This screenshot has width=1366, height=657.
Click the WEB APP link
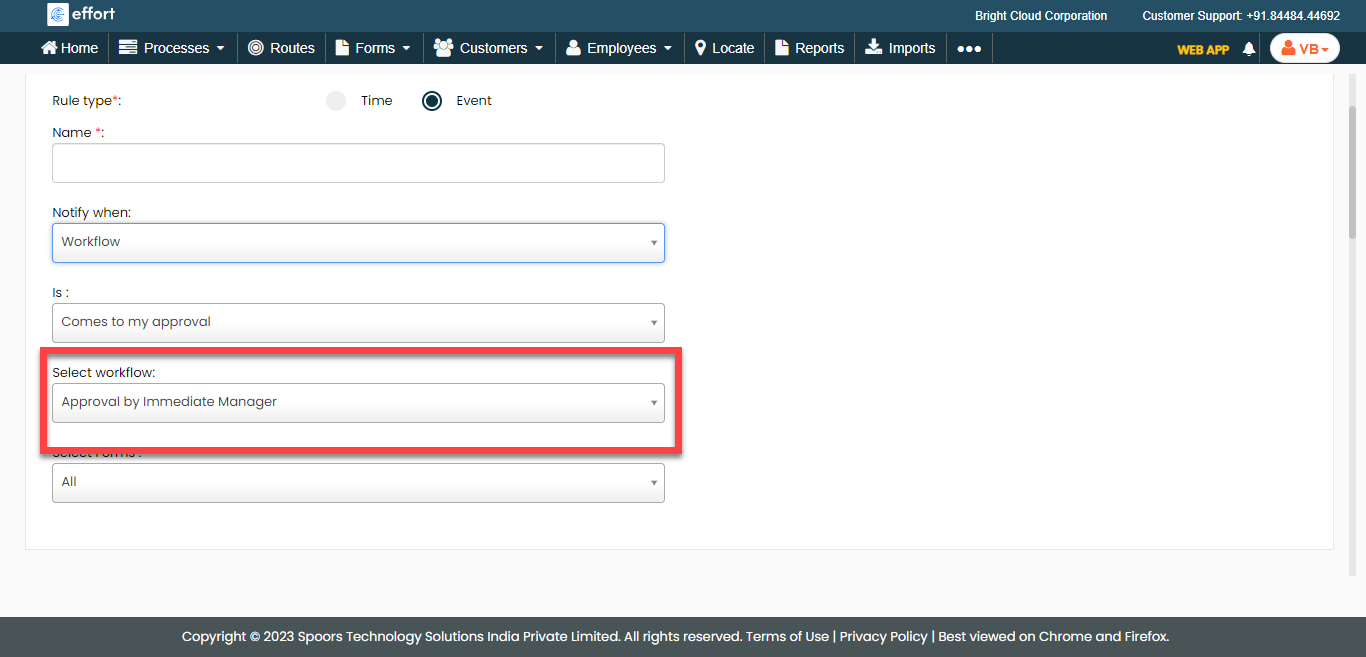click(1202, 49)
